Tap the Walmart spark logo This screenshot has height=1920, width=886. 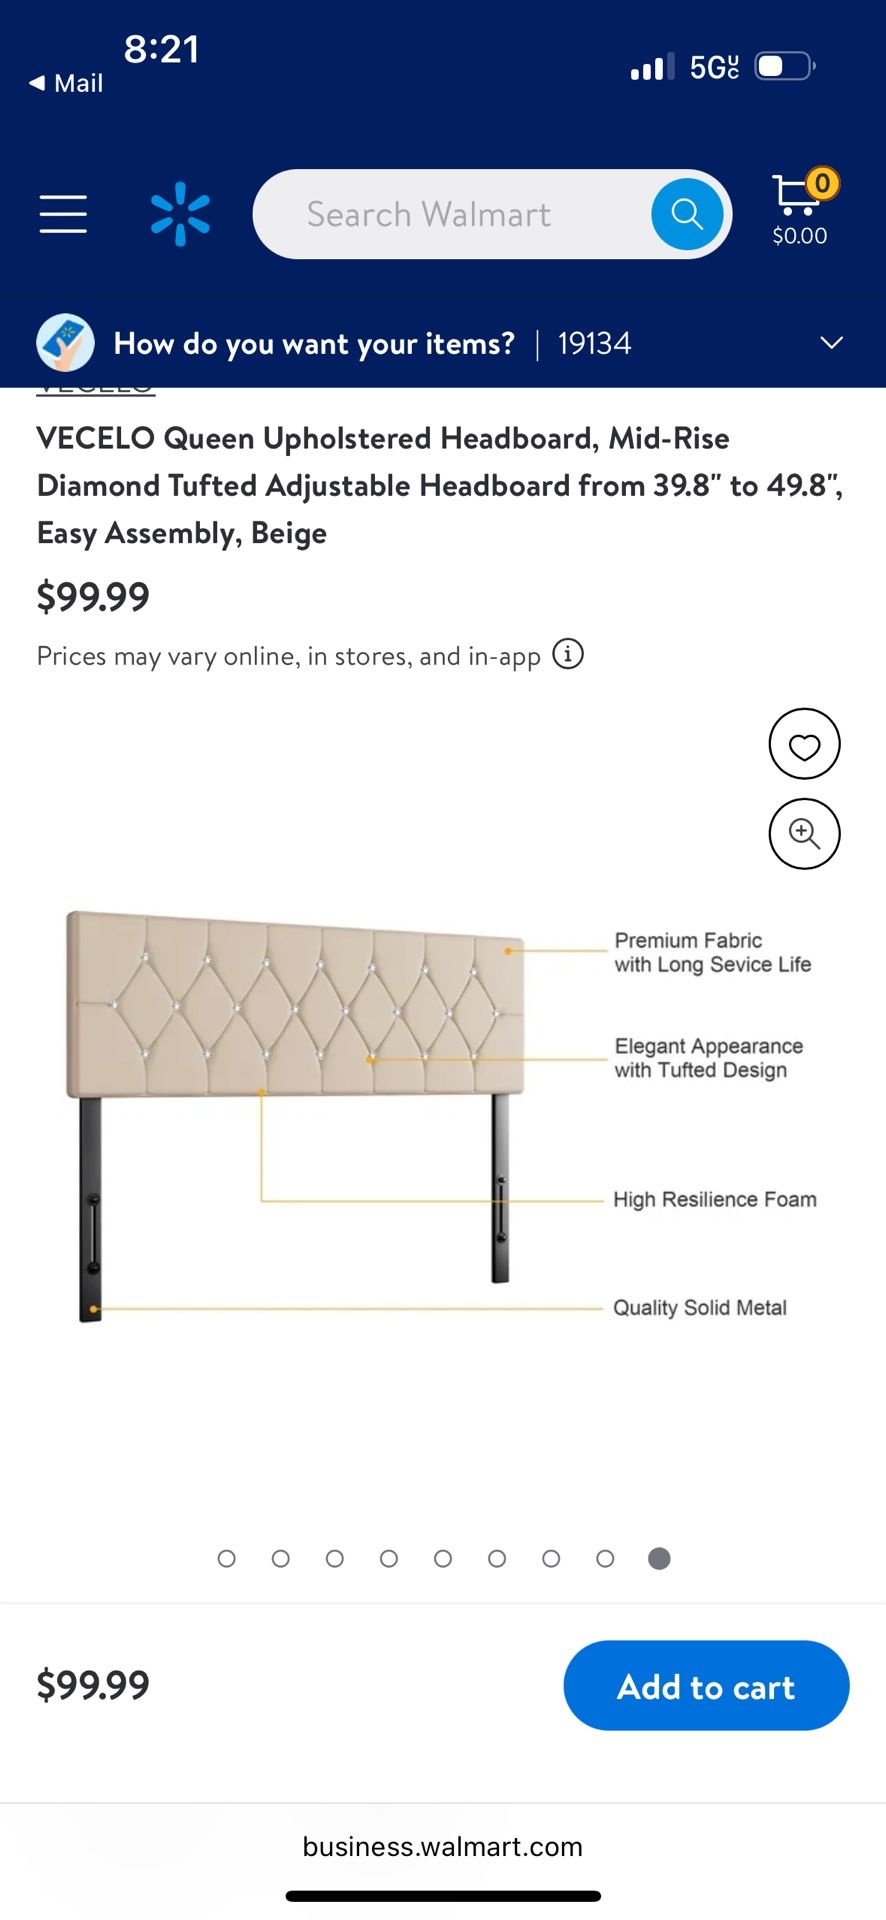click(180, 214)
